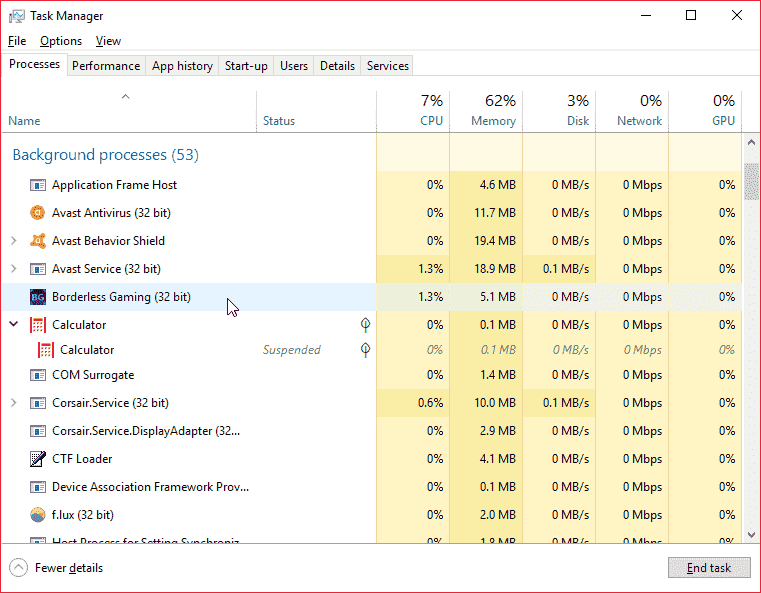The height and width of the screenshot is (593, 761).
Task: Click the suspended child Calculator icon
Action: 46,350
